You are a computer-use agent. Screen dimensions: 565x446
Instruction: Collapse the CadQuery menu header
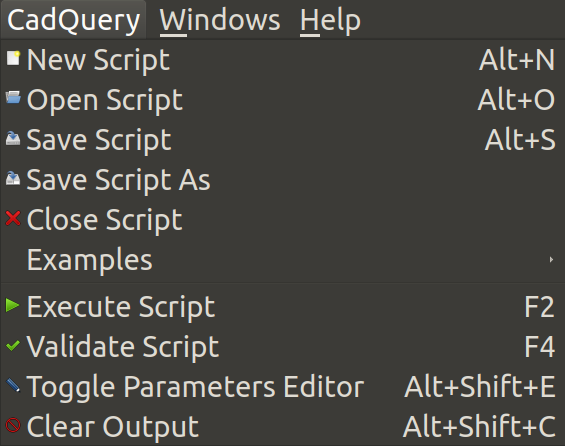[x=74, y=20]
